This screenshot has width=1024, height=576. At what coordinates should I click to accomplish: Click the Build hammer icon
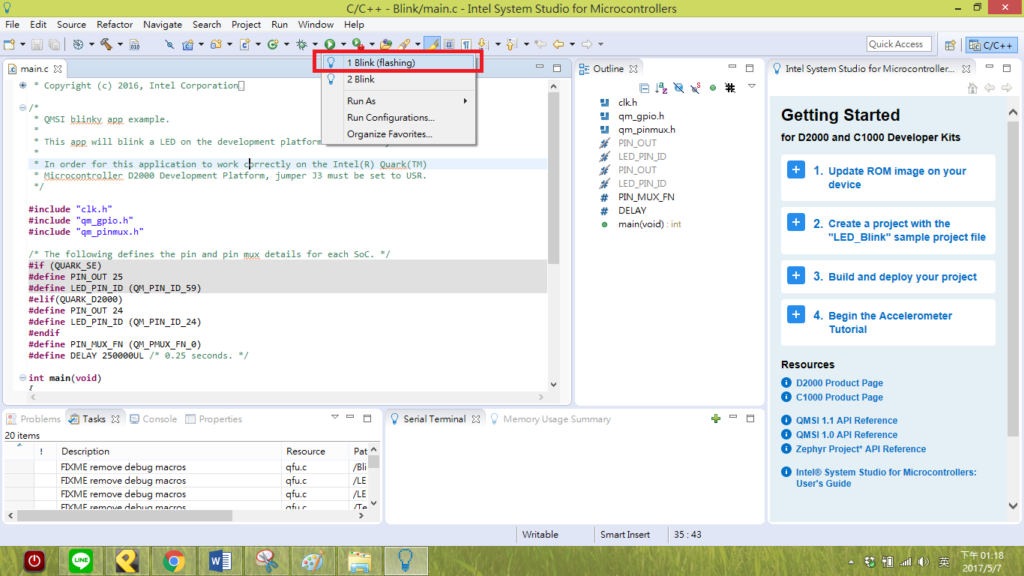tap(106, 44)
